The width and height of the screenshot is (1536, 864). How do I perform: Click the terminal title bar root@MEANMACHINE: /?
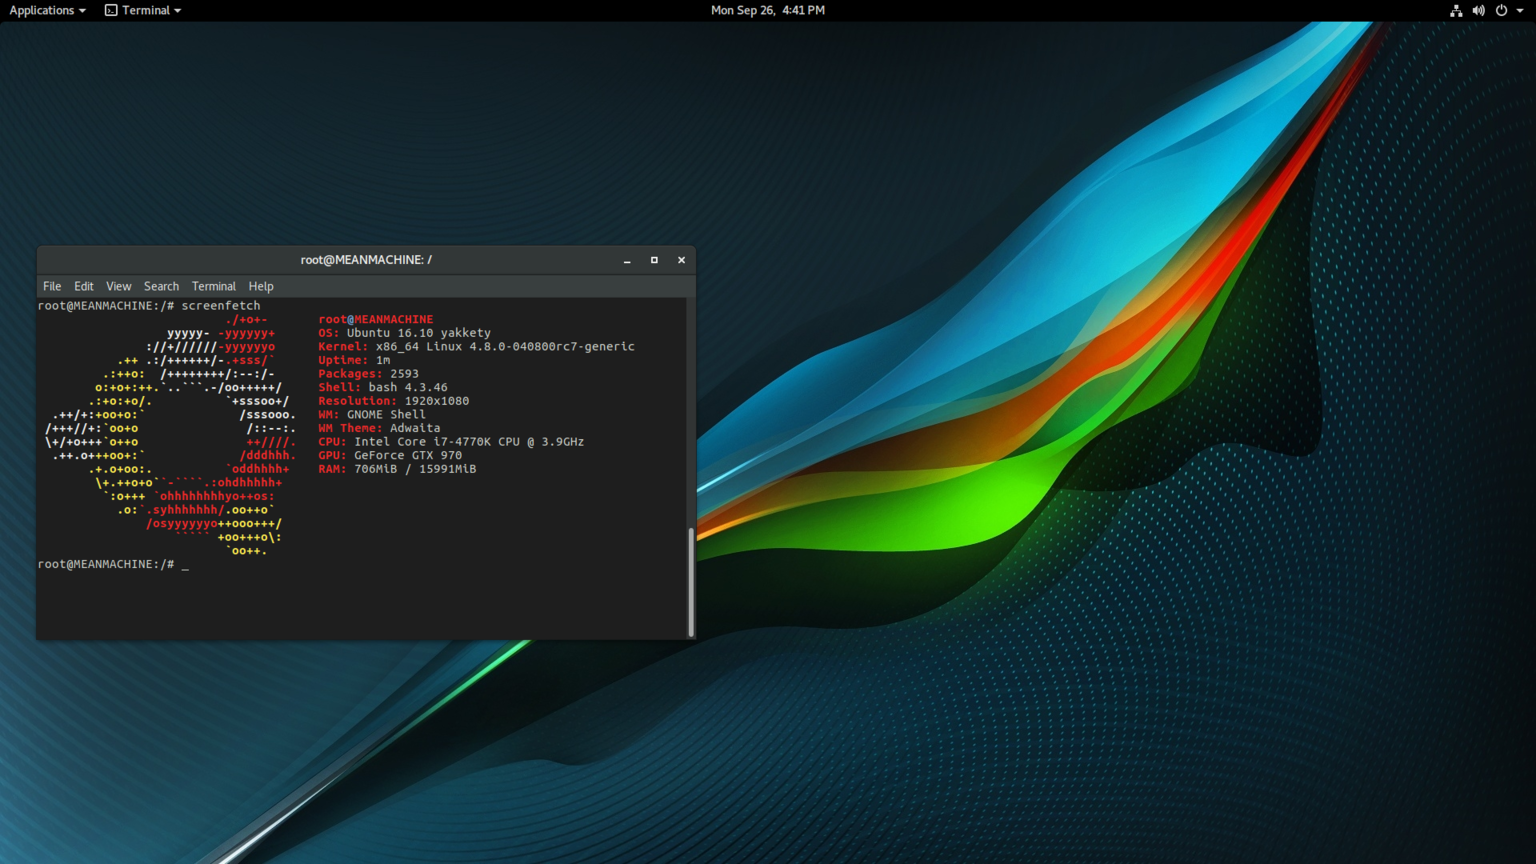(x=366, y=260)
